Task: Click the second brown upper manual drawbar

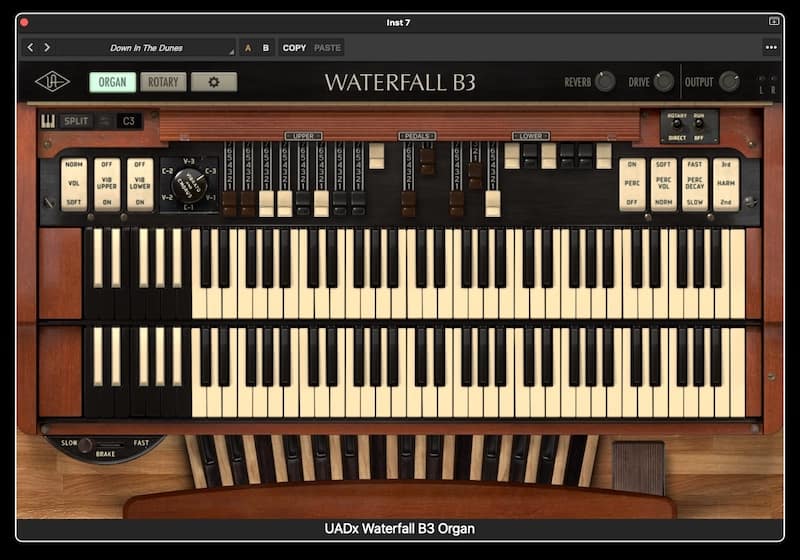Action: click(248, 203)
